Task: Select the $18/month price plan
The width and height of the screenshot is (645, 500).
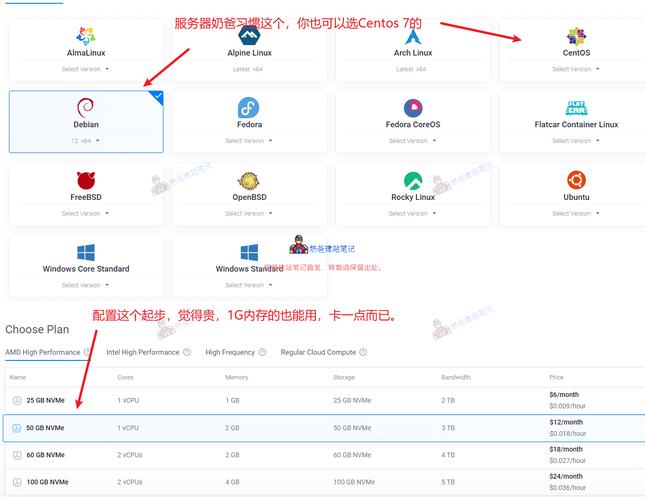Action: click(x=566, y=449)
